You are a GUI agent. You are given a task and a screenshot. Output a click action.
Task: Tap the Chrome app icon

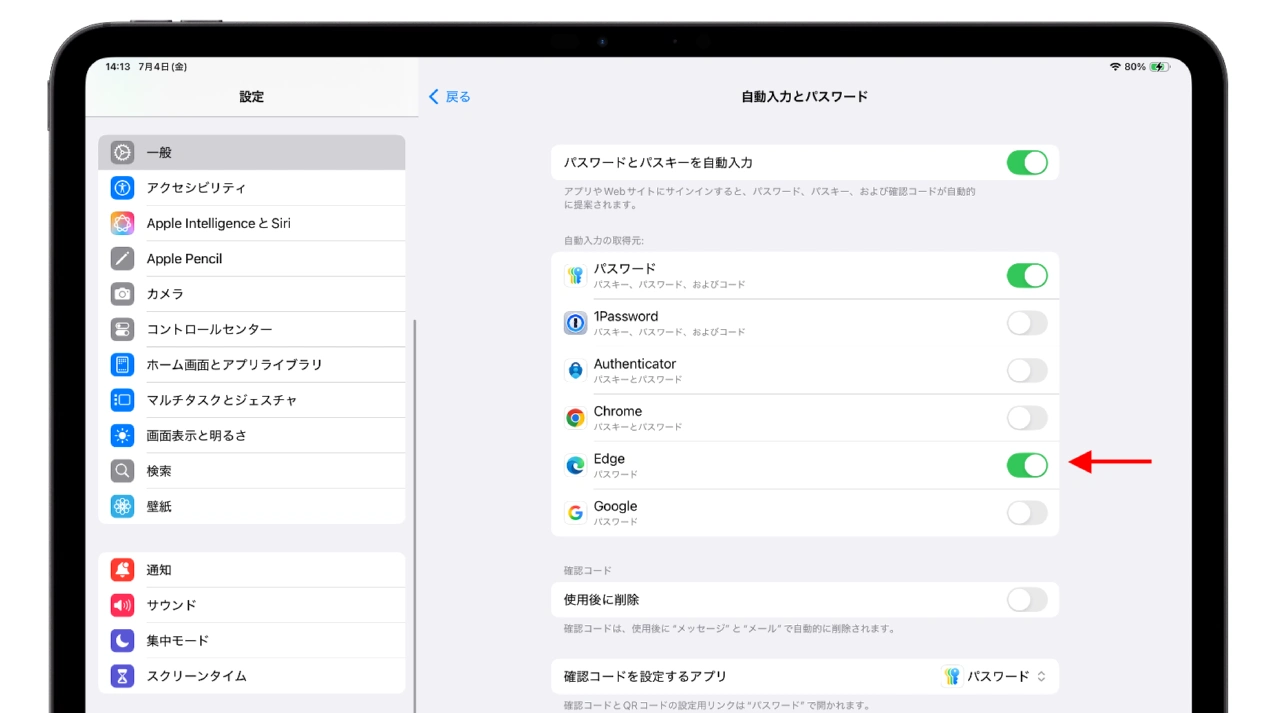(x=575, y=418)
